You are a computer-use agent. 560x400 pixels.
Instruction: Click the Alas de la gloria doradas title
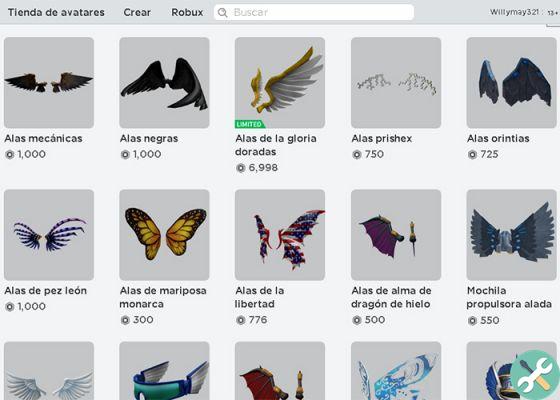(276, 145)
